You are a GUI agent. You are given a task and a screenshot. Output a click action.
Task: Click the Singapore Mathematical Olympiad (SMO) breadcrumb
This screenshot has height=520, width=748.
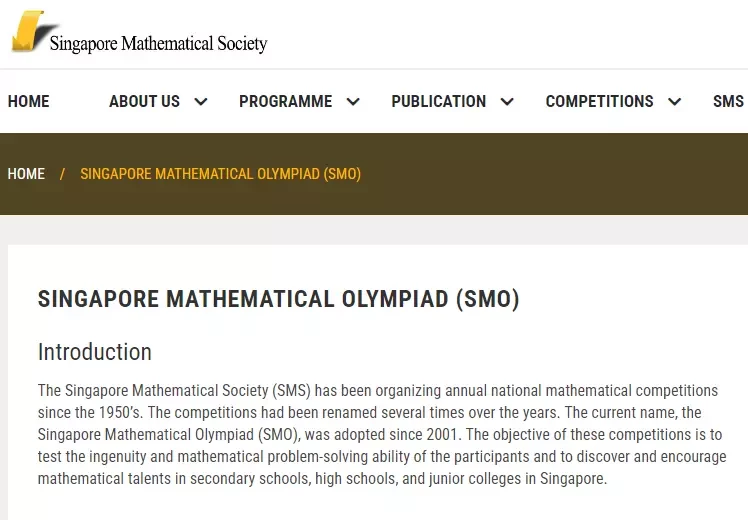coord(220,174)
